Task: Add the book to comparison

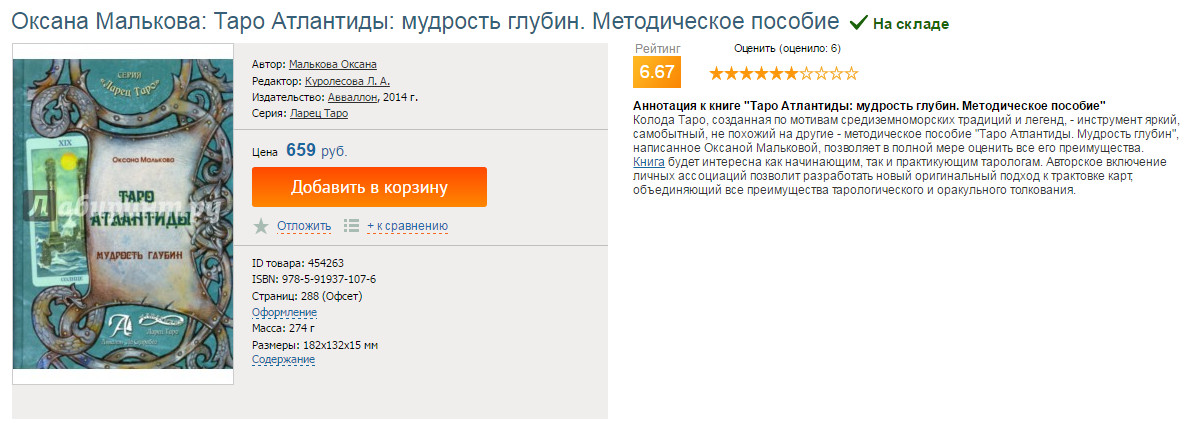Action: coord(407,226)
